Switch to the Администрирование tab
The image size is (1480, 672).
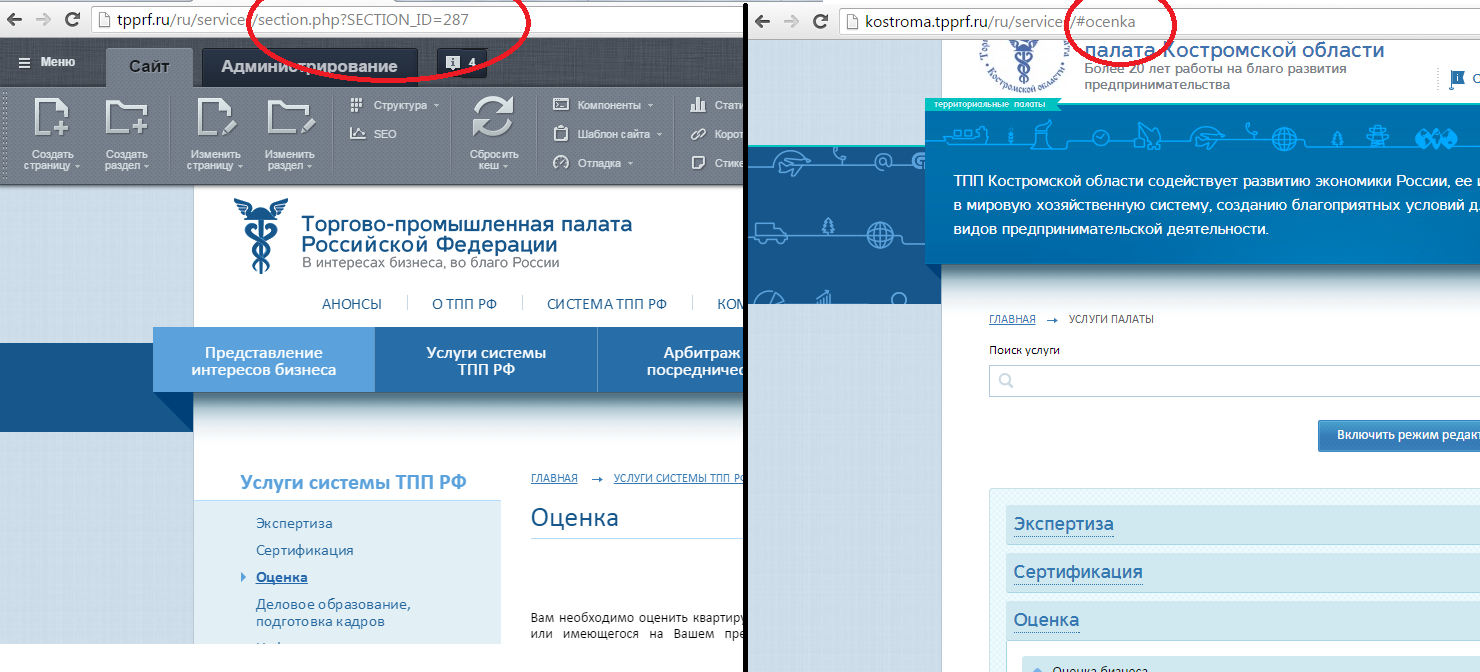[309, 66]
